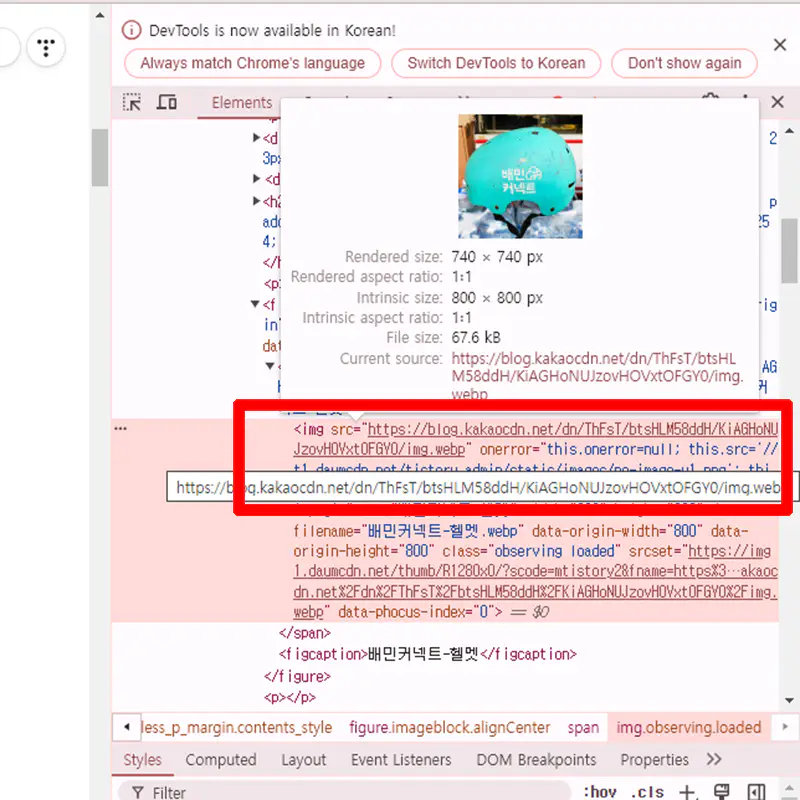Click the Elements panel scroll-up arrow
Screen dimensions: 800x800
tap(789, 131)
